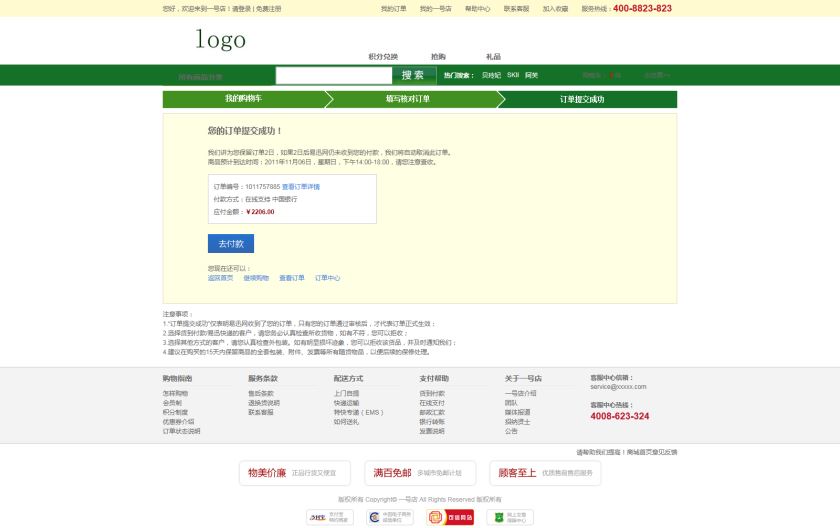Open footer link 一号店介绍

point(521,394)
